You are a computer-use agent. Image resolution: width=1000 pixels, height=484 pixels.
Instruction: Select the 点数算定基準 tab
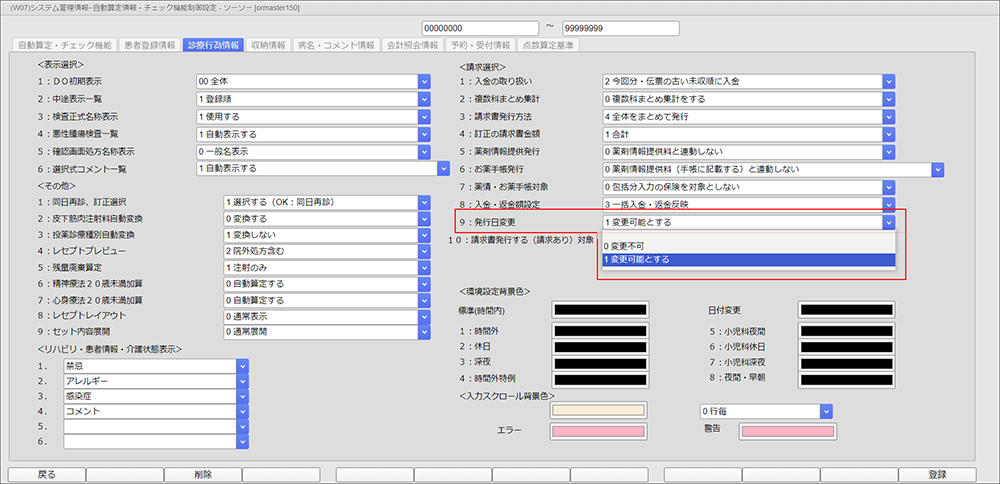click(544, 45)
